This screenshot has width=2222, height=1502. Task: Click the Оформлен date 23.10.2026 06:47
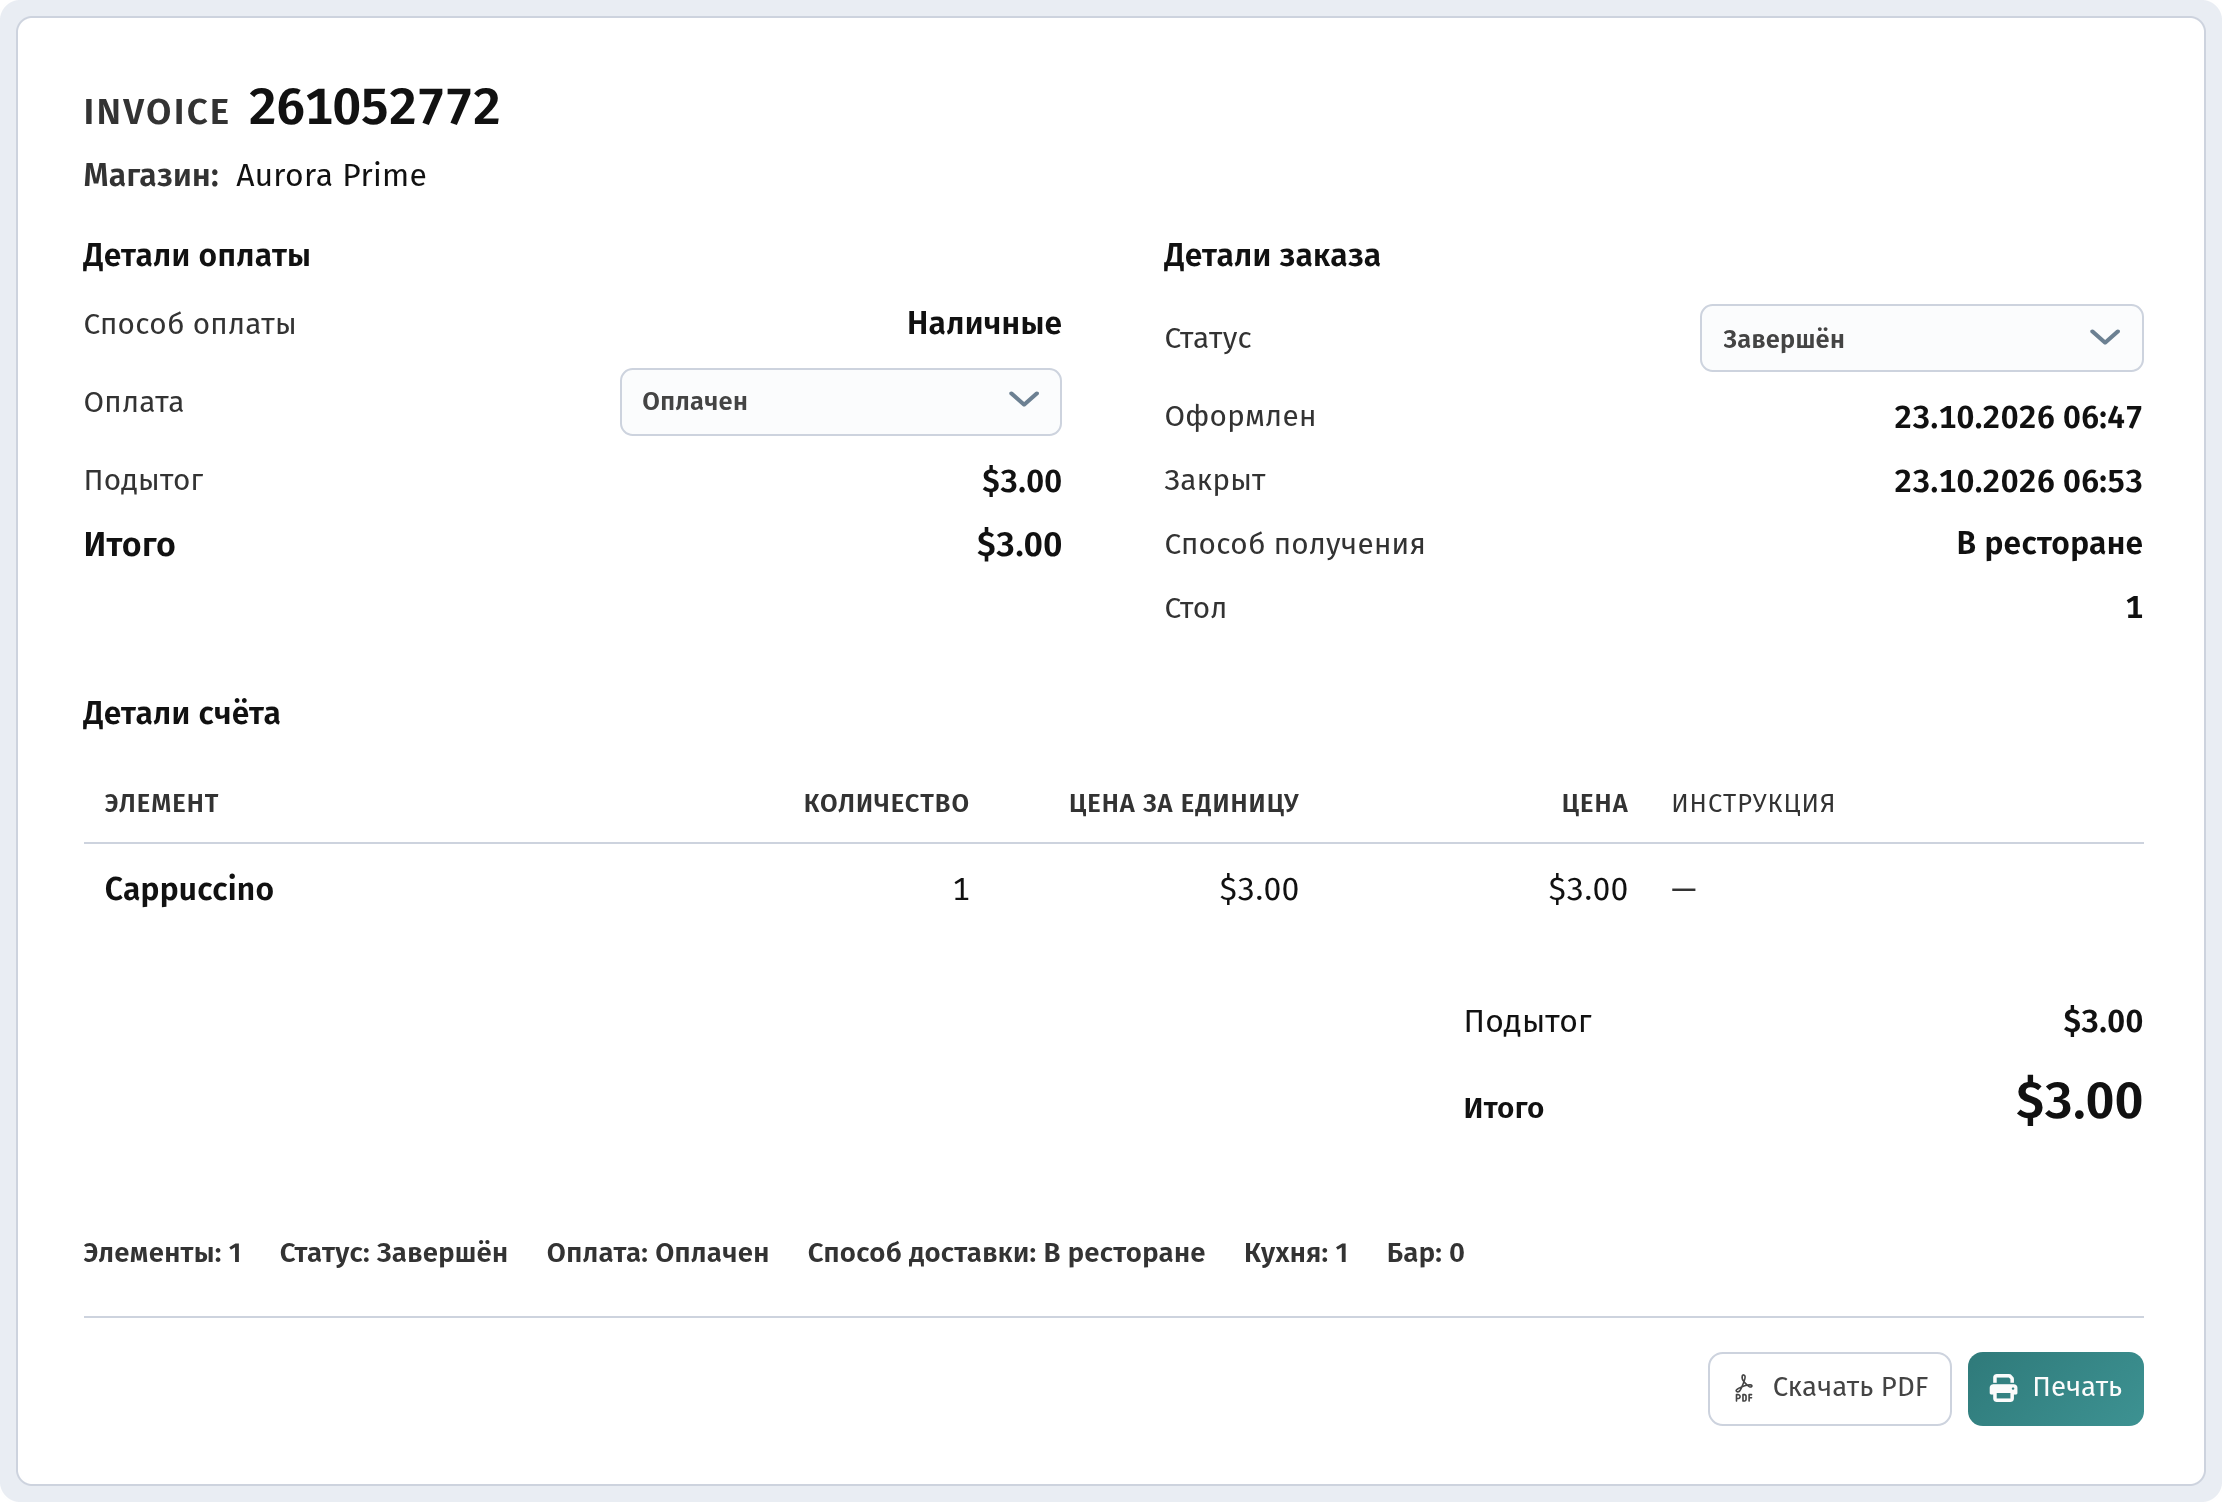pos(2018,417)
